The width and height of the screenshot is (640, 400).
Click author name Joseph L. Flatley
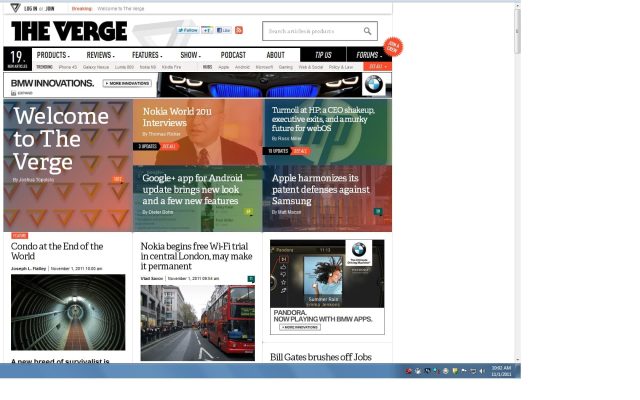[x=29, y=269]
